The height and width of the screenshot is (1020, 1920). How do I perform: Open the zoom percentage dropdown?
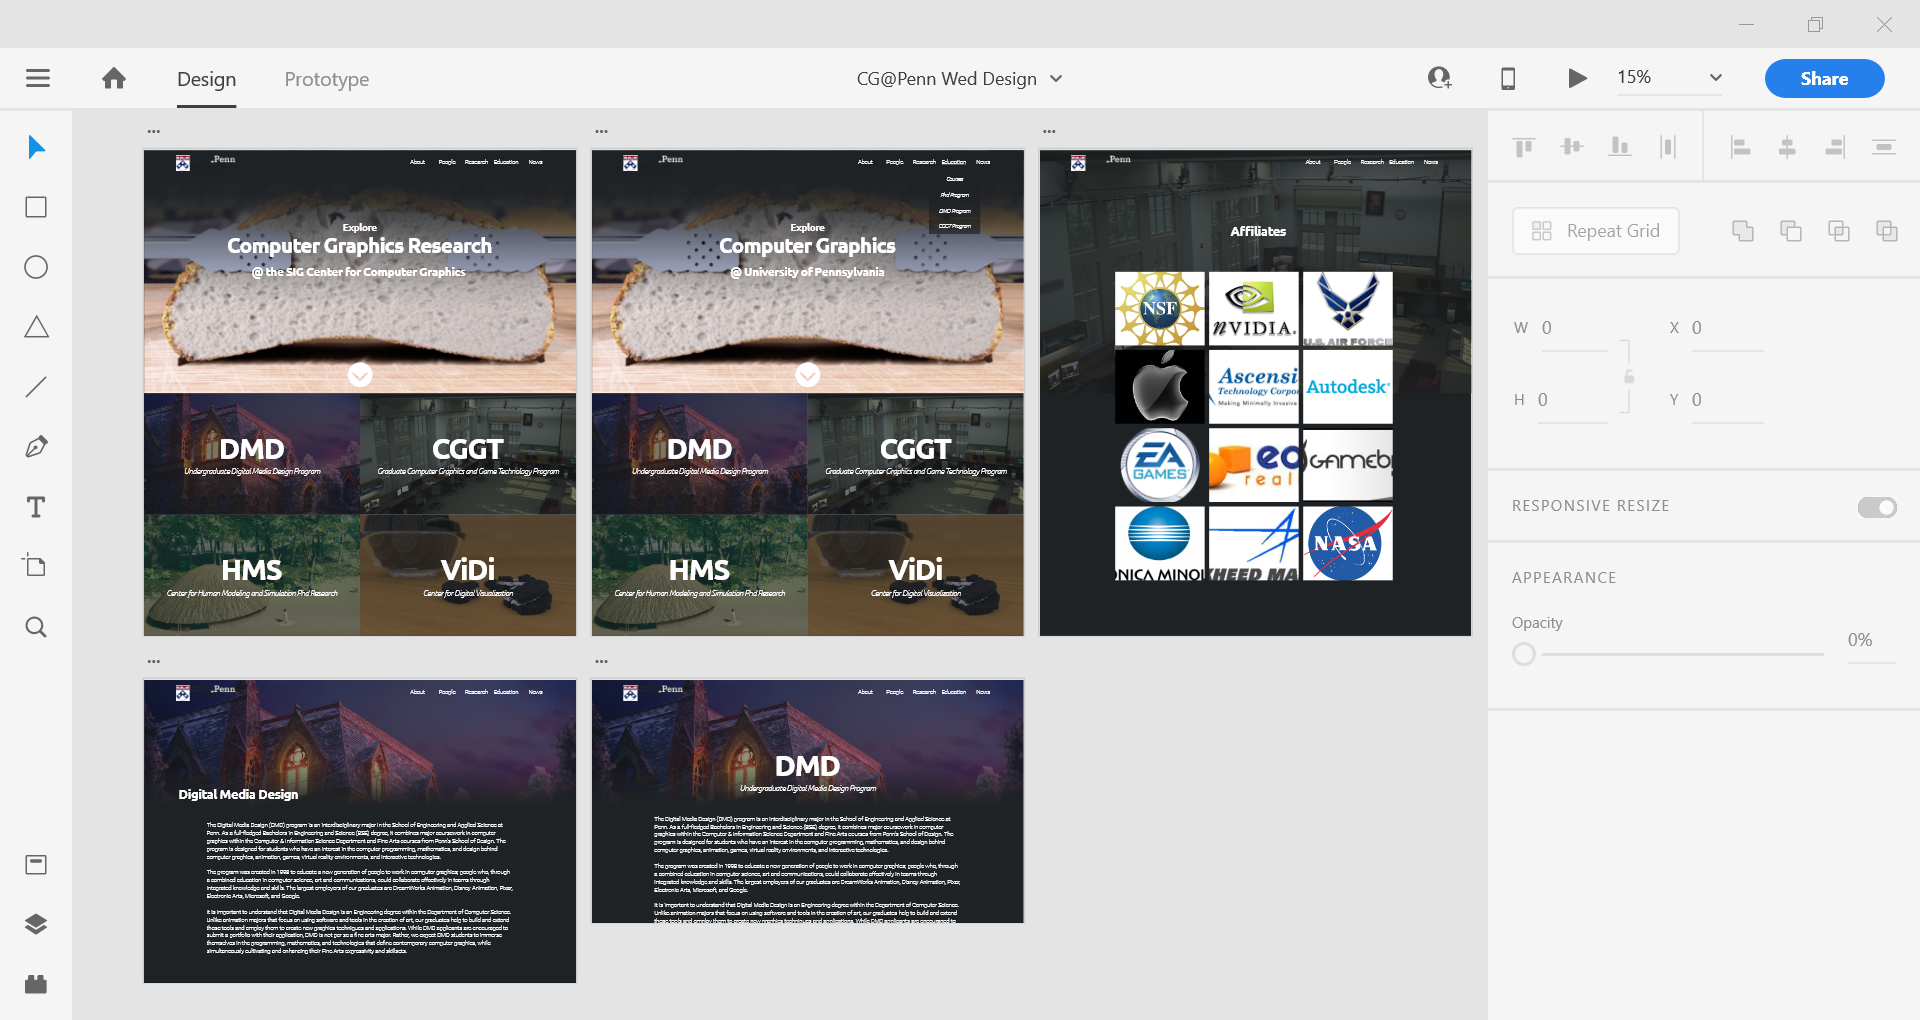pyautogui.click(x=1716, y=78)
